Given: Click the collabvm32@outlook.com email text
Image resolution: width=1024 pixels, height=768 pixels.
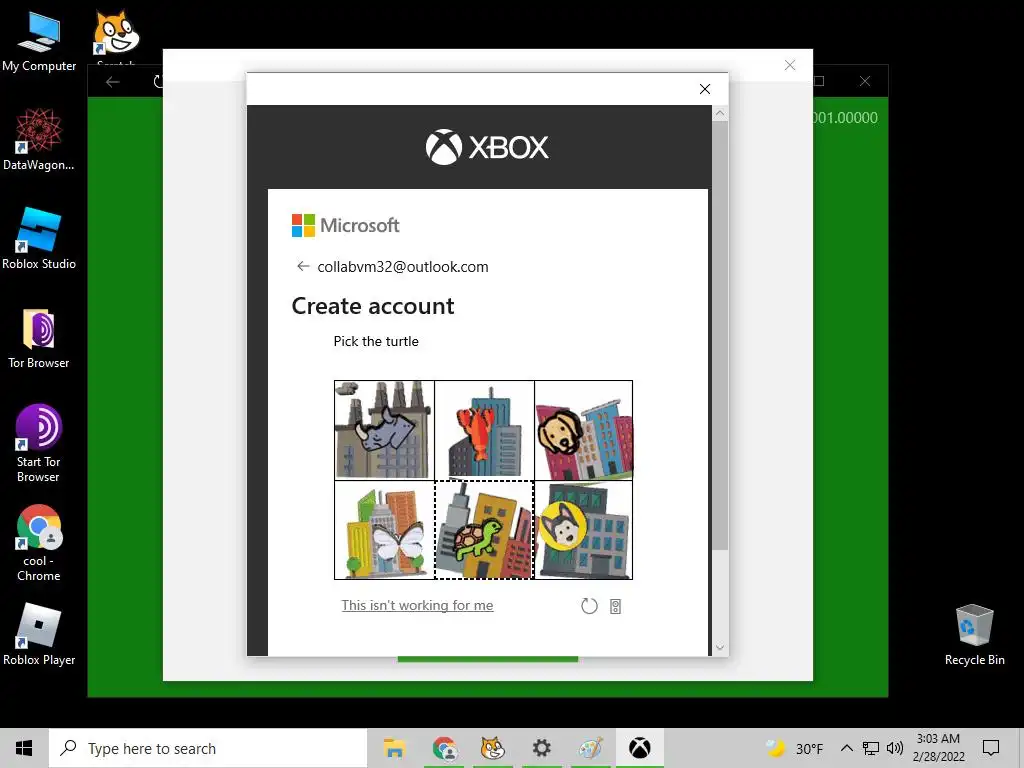Looking at the screenshot, I should [x=403, y=266].
